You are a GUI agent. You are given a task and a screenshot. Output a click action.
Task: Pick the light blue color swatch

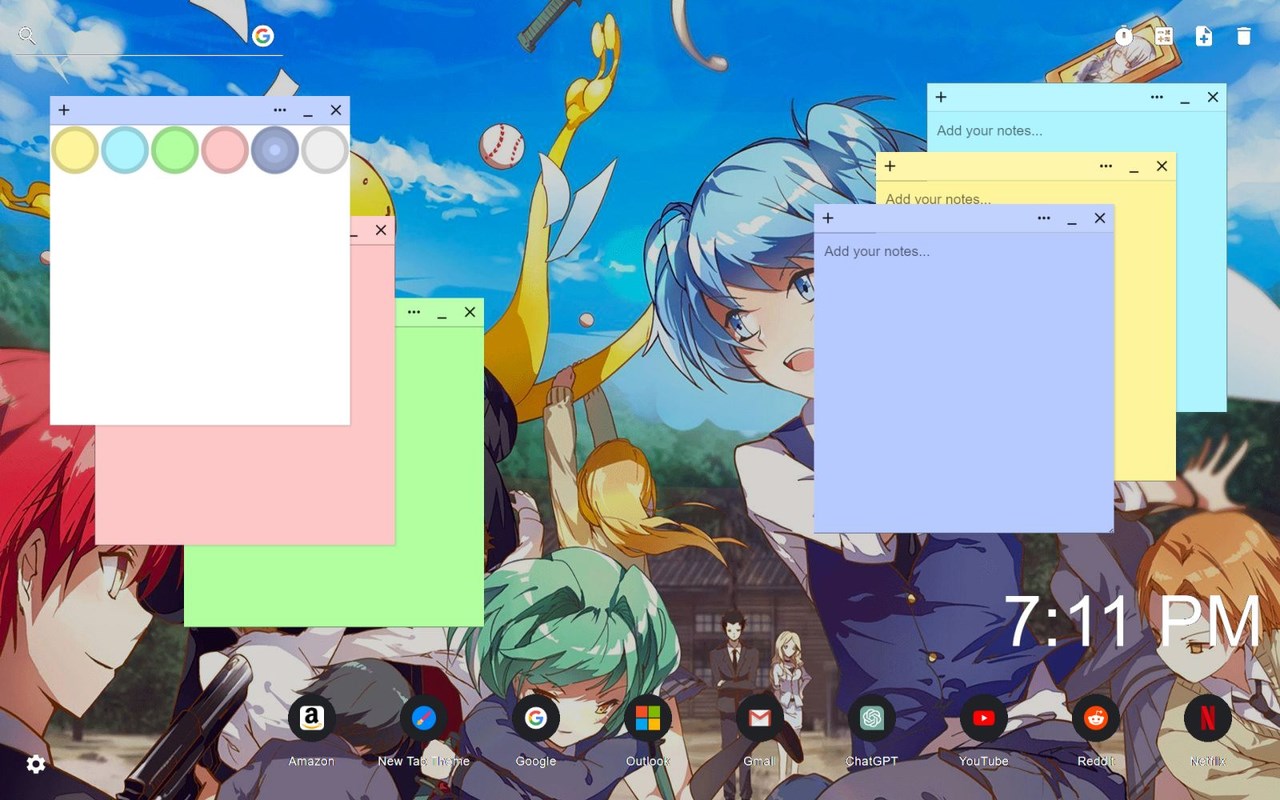125,150
